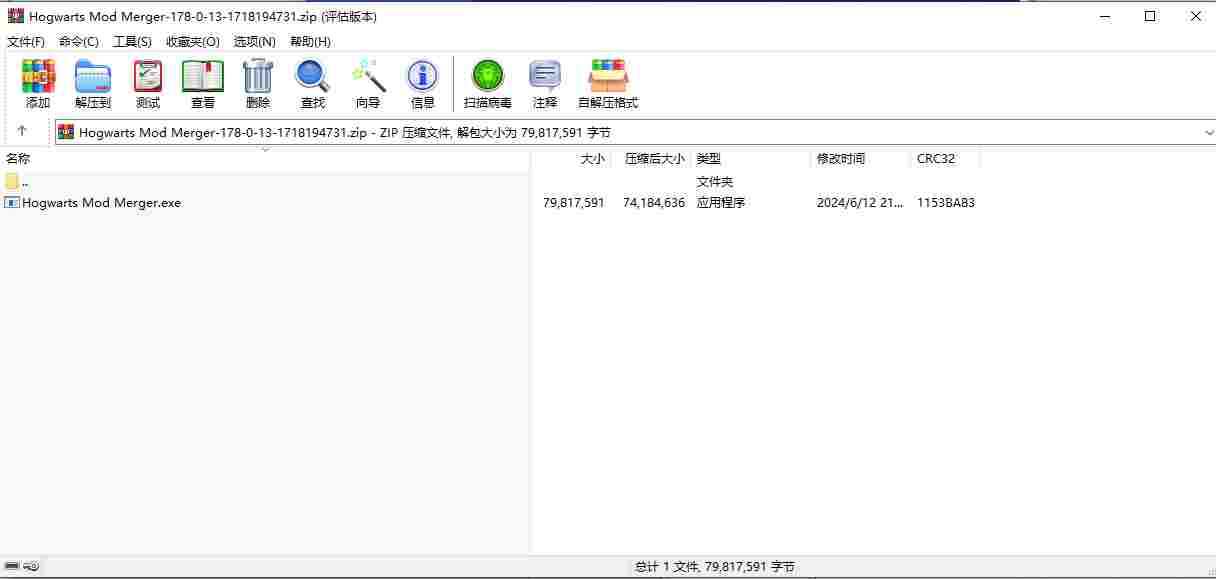The width and height of the screenshot is (1216, 579).
Task: Click the status bar total 总计 1 文件 text
Action: (x=715, y=567)
